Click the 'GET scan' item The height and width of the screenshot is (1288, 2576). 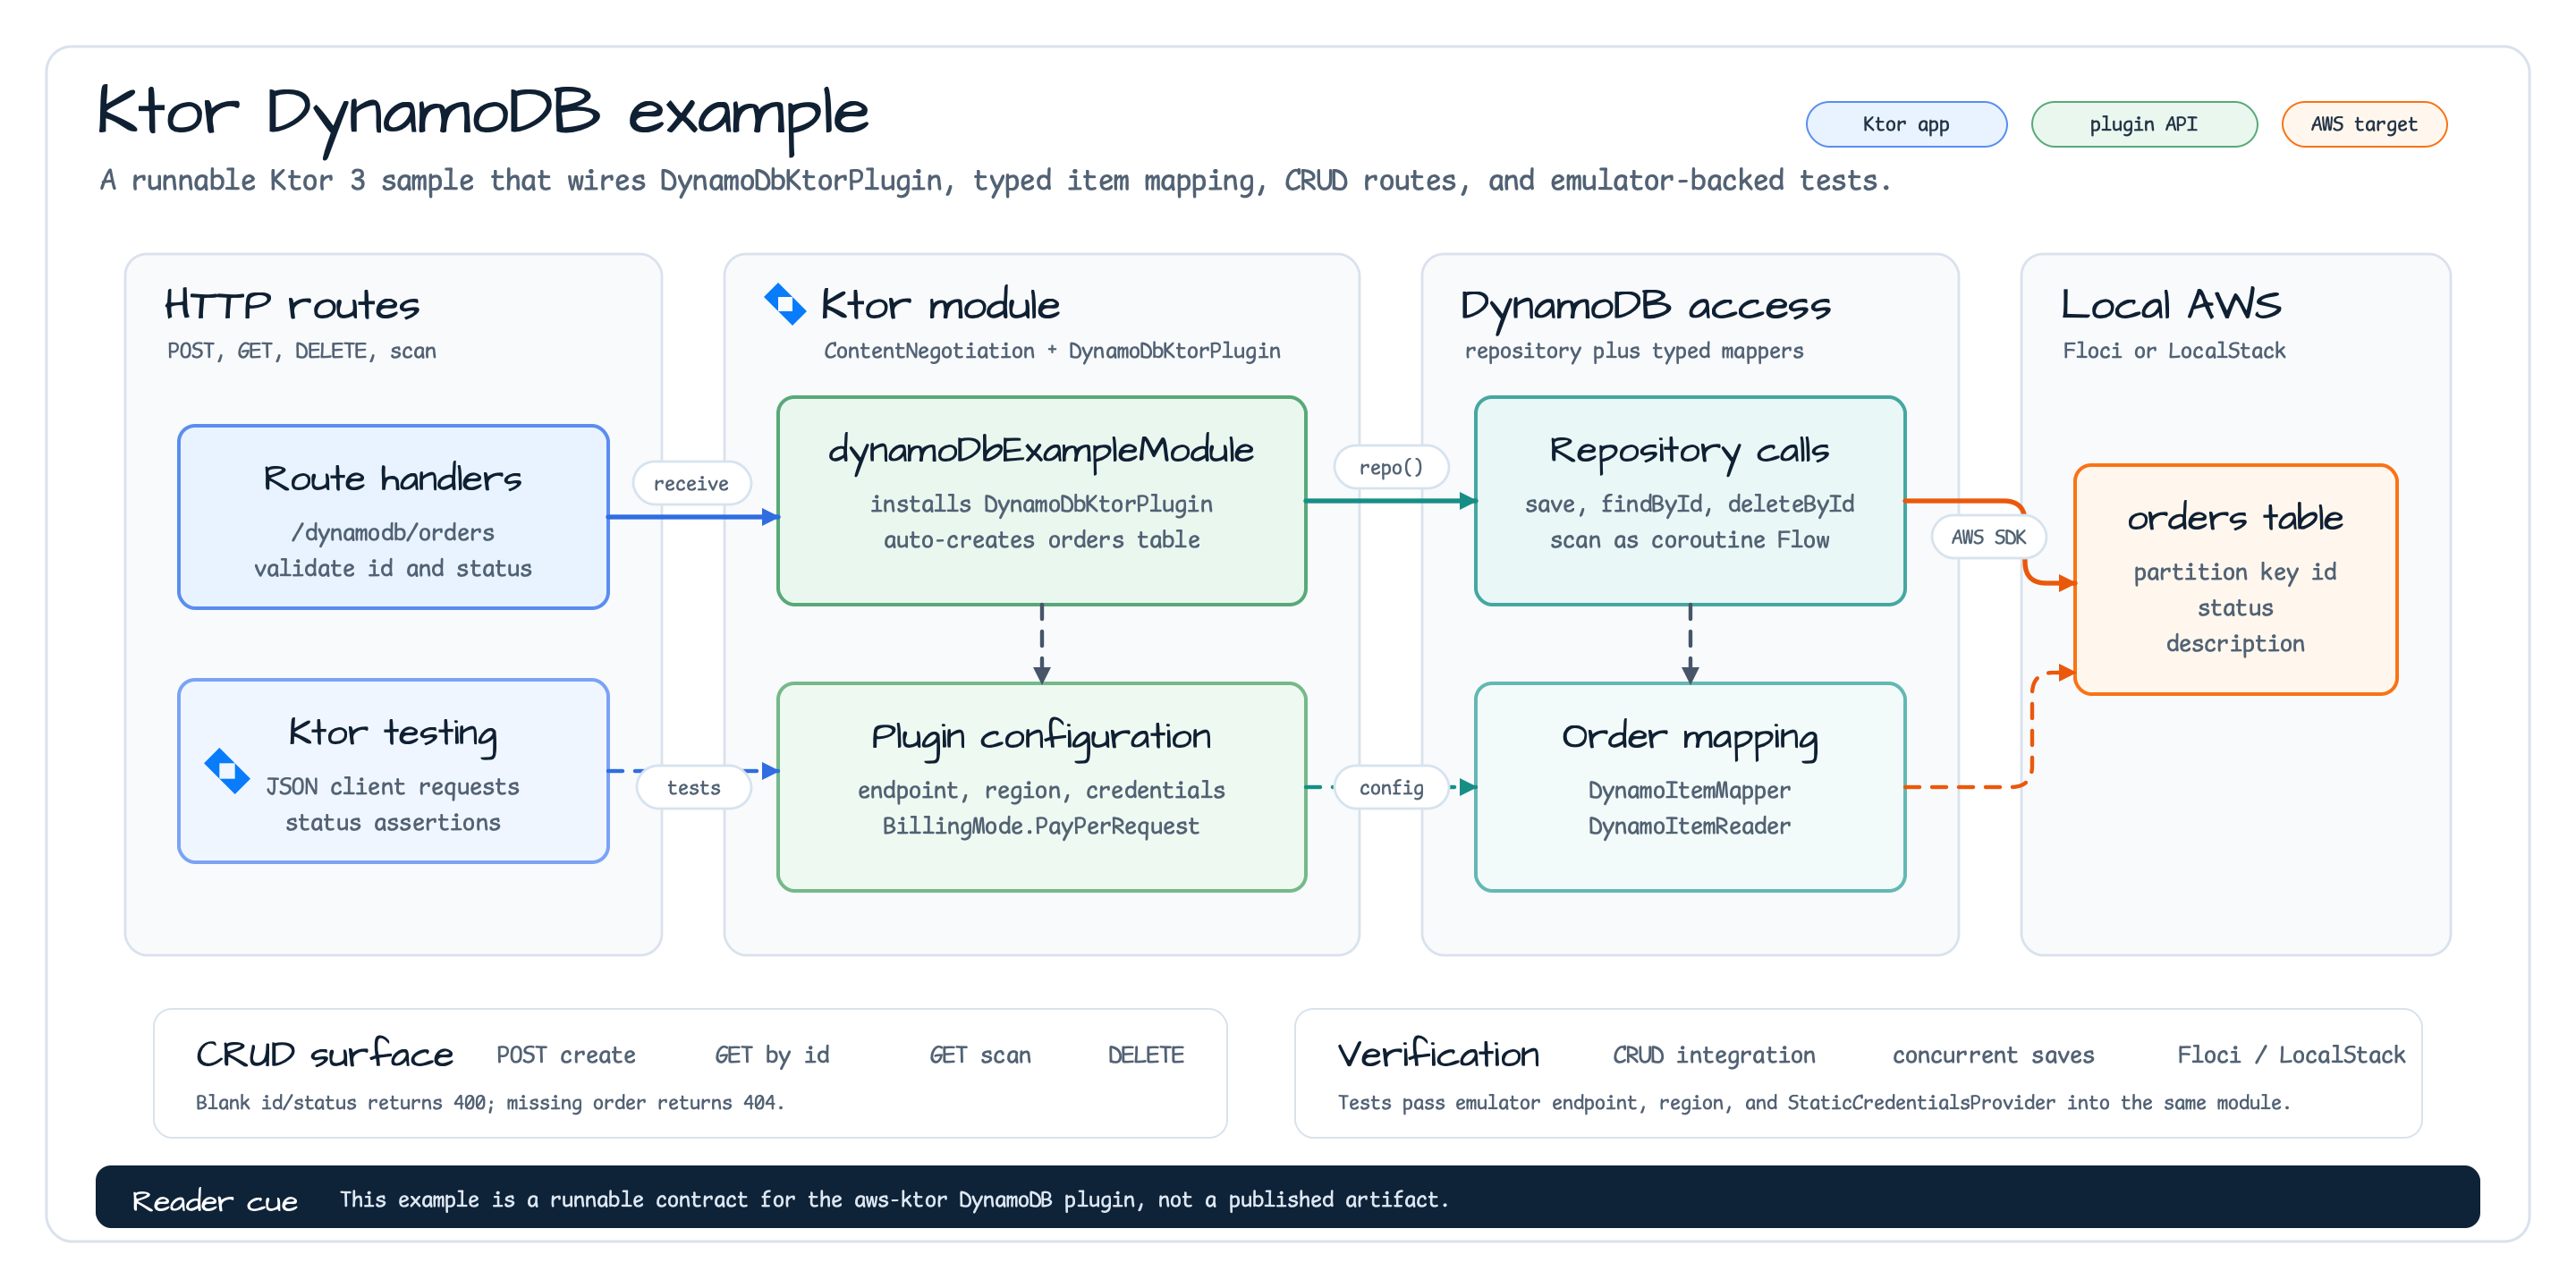click(x=980, y=1055)
